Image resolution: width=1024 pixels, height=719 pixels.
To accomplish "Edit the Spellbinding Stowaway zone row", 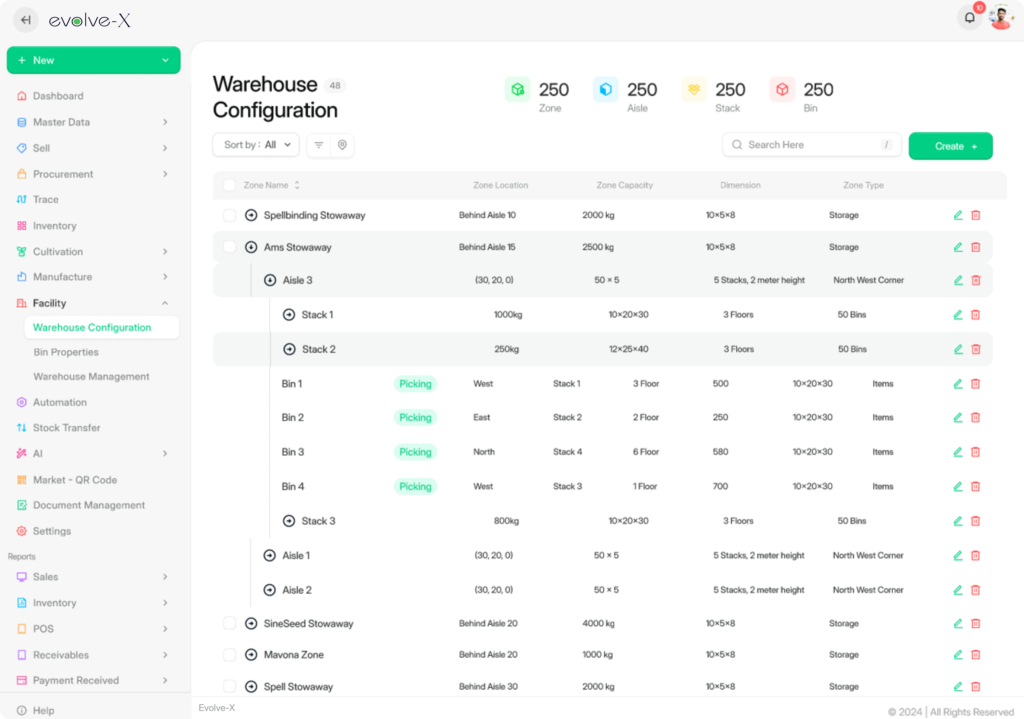I will (x=957, y=215).
